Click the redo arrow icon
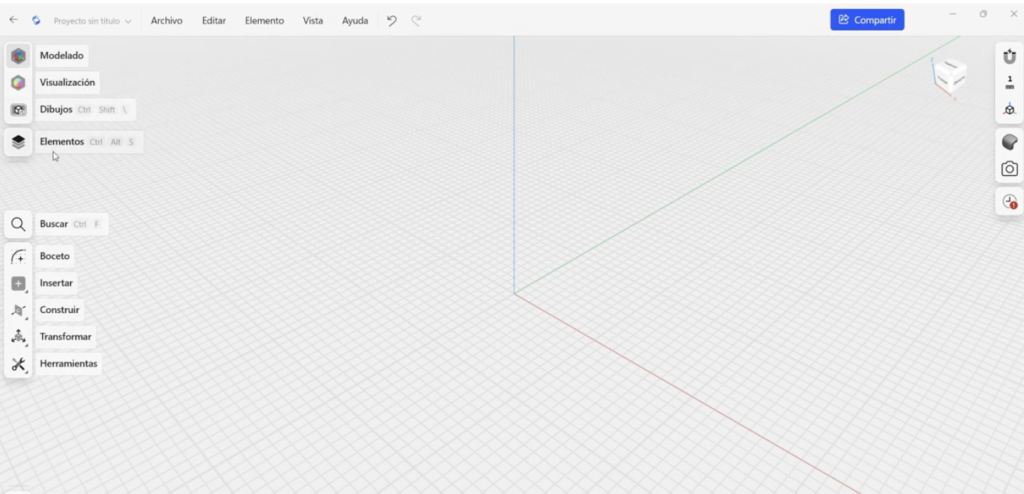The image size is (1024, 494). pos(416,20)
